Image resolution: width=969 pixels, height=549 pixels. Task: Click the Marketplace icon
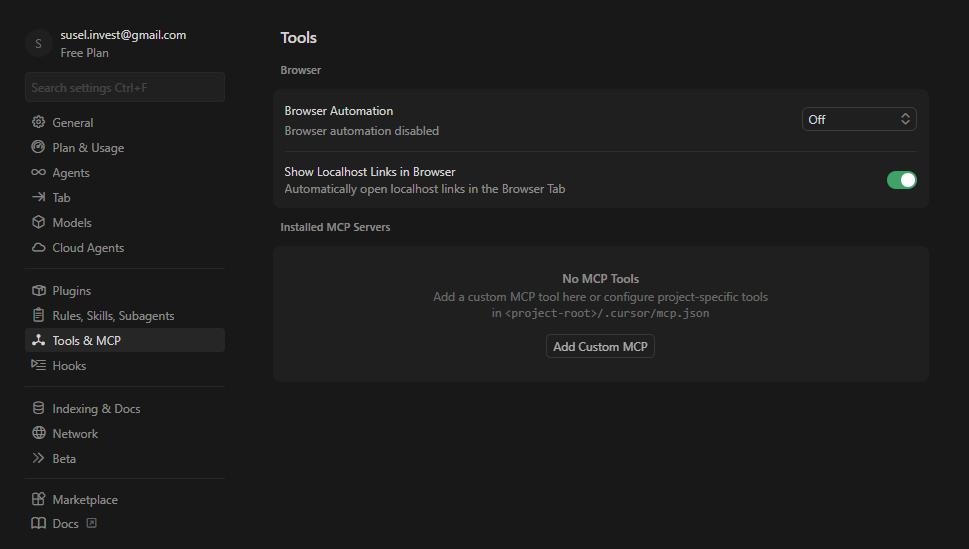39,499
